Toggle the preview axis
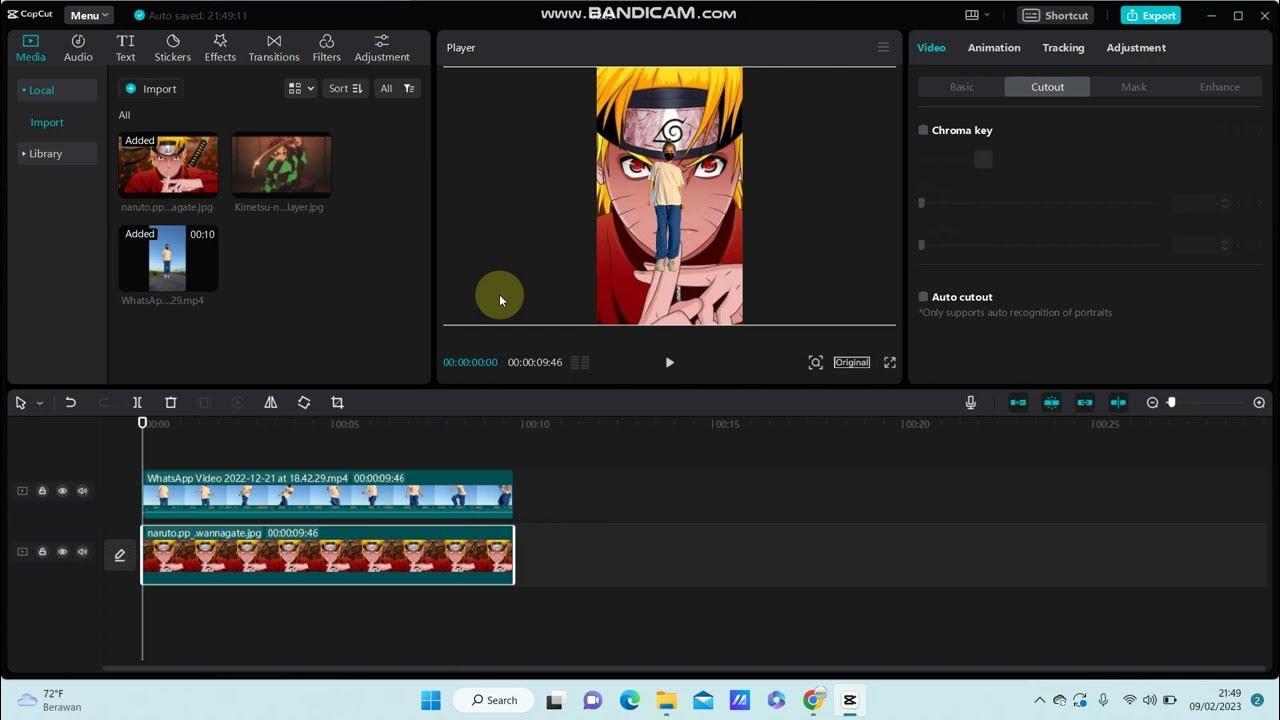Image resolution: width=1280 pixels, height=720 pixels. coord(1118,403)
